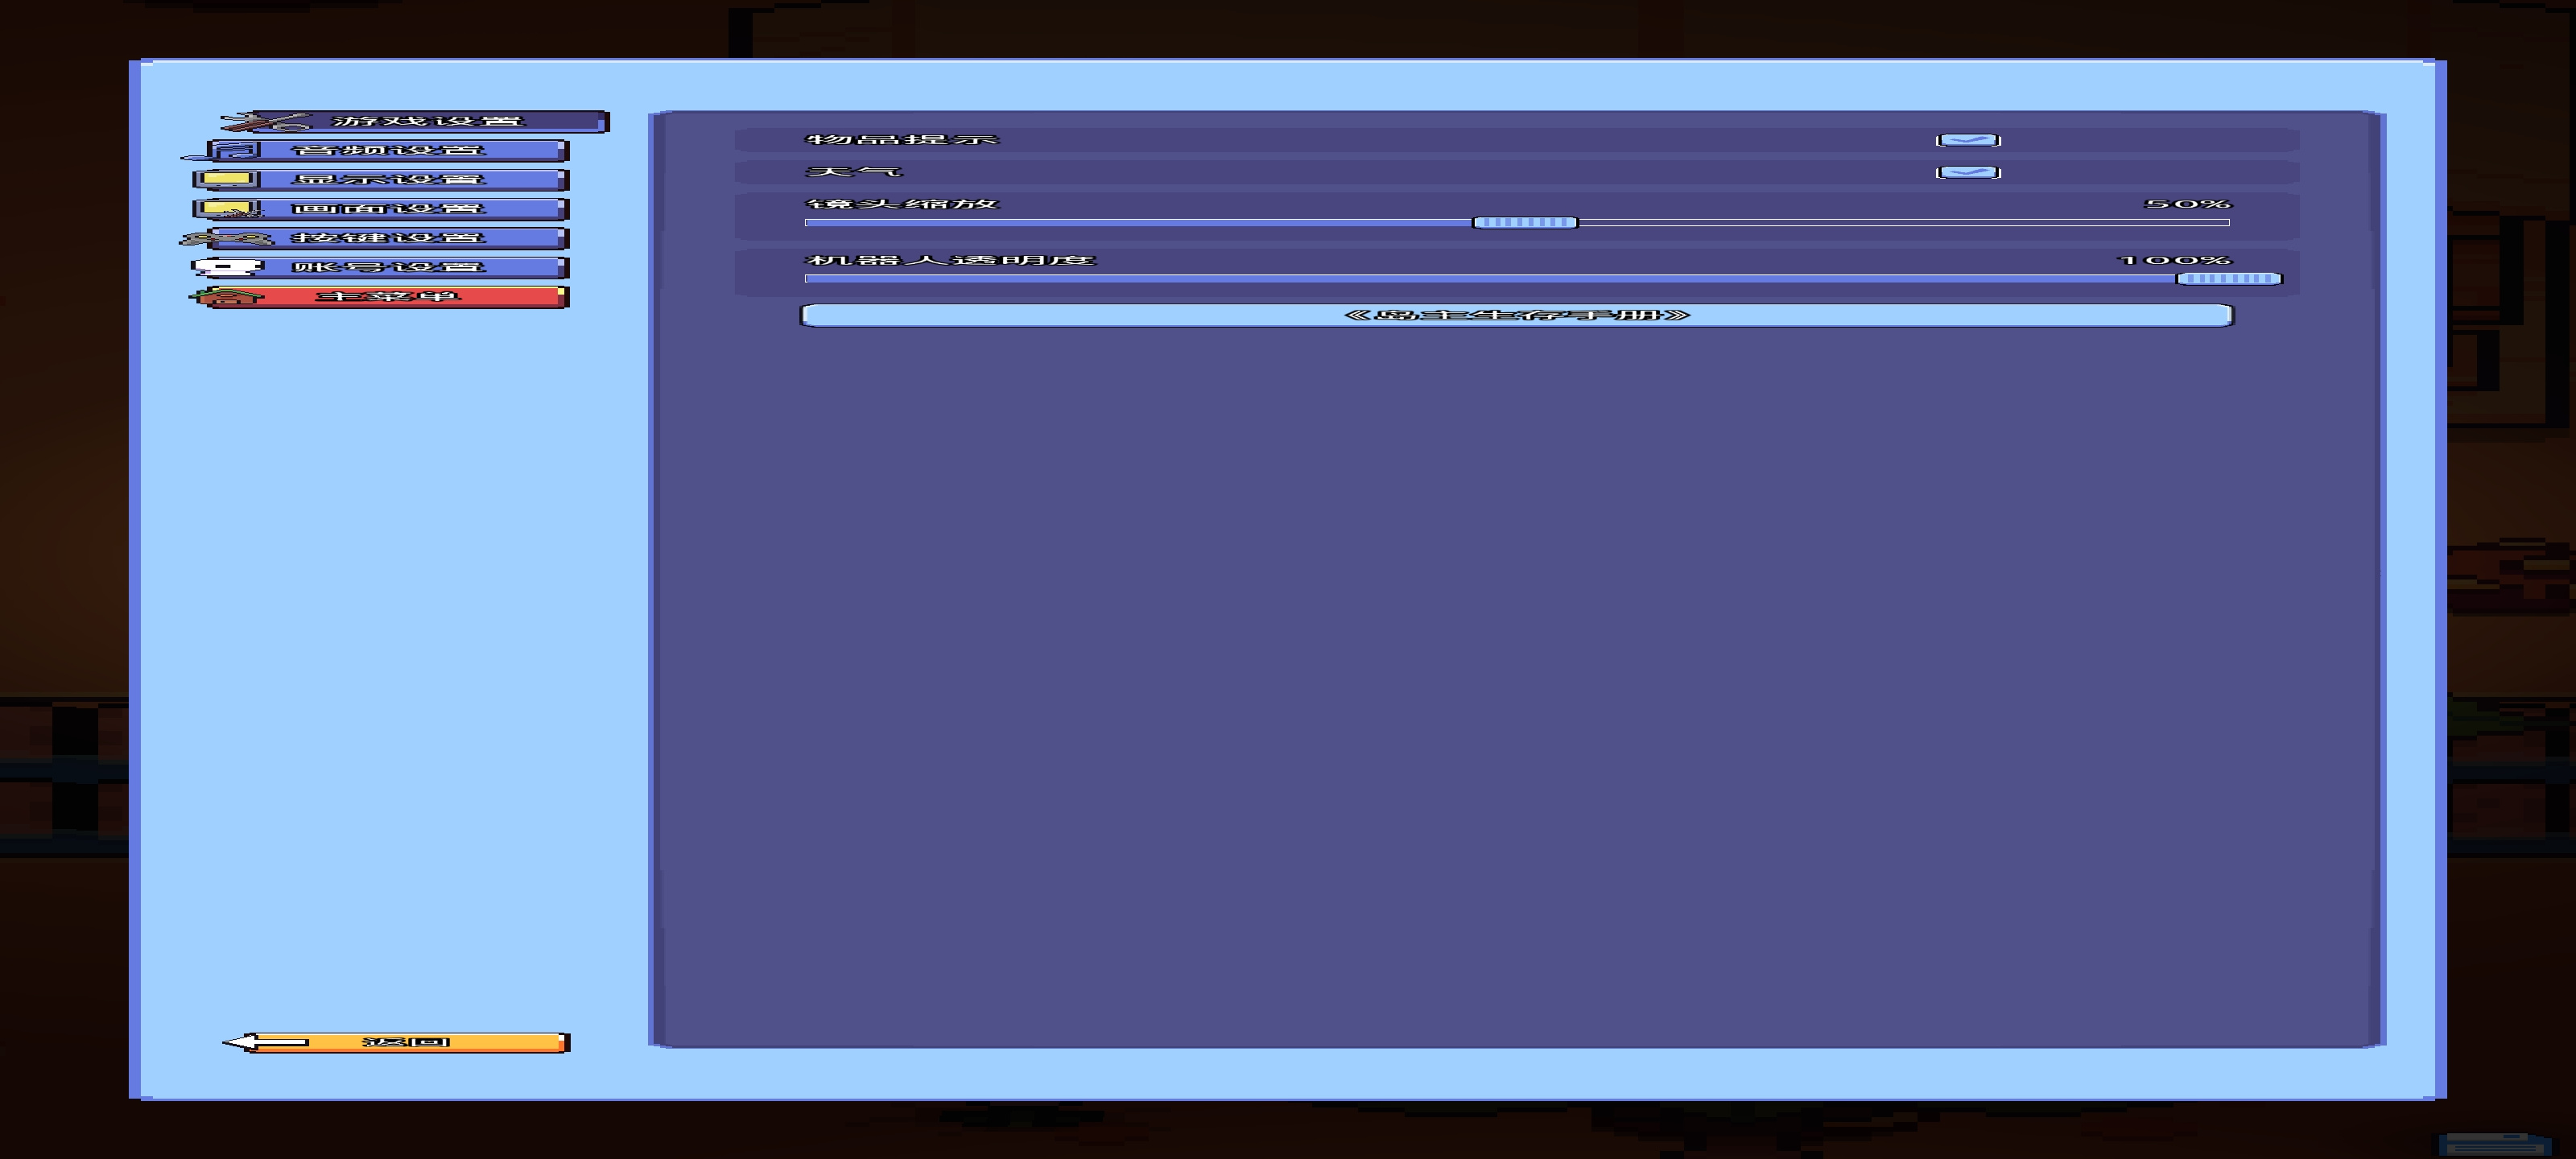Click the 机器人透明度 robot opacity slider handle
2576x1159 pixels.
(x=2229, y=279)
